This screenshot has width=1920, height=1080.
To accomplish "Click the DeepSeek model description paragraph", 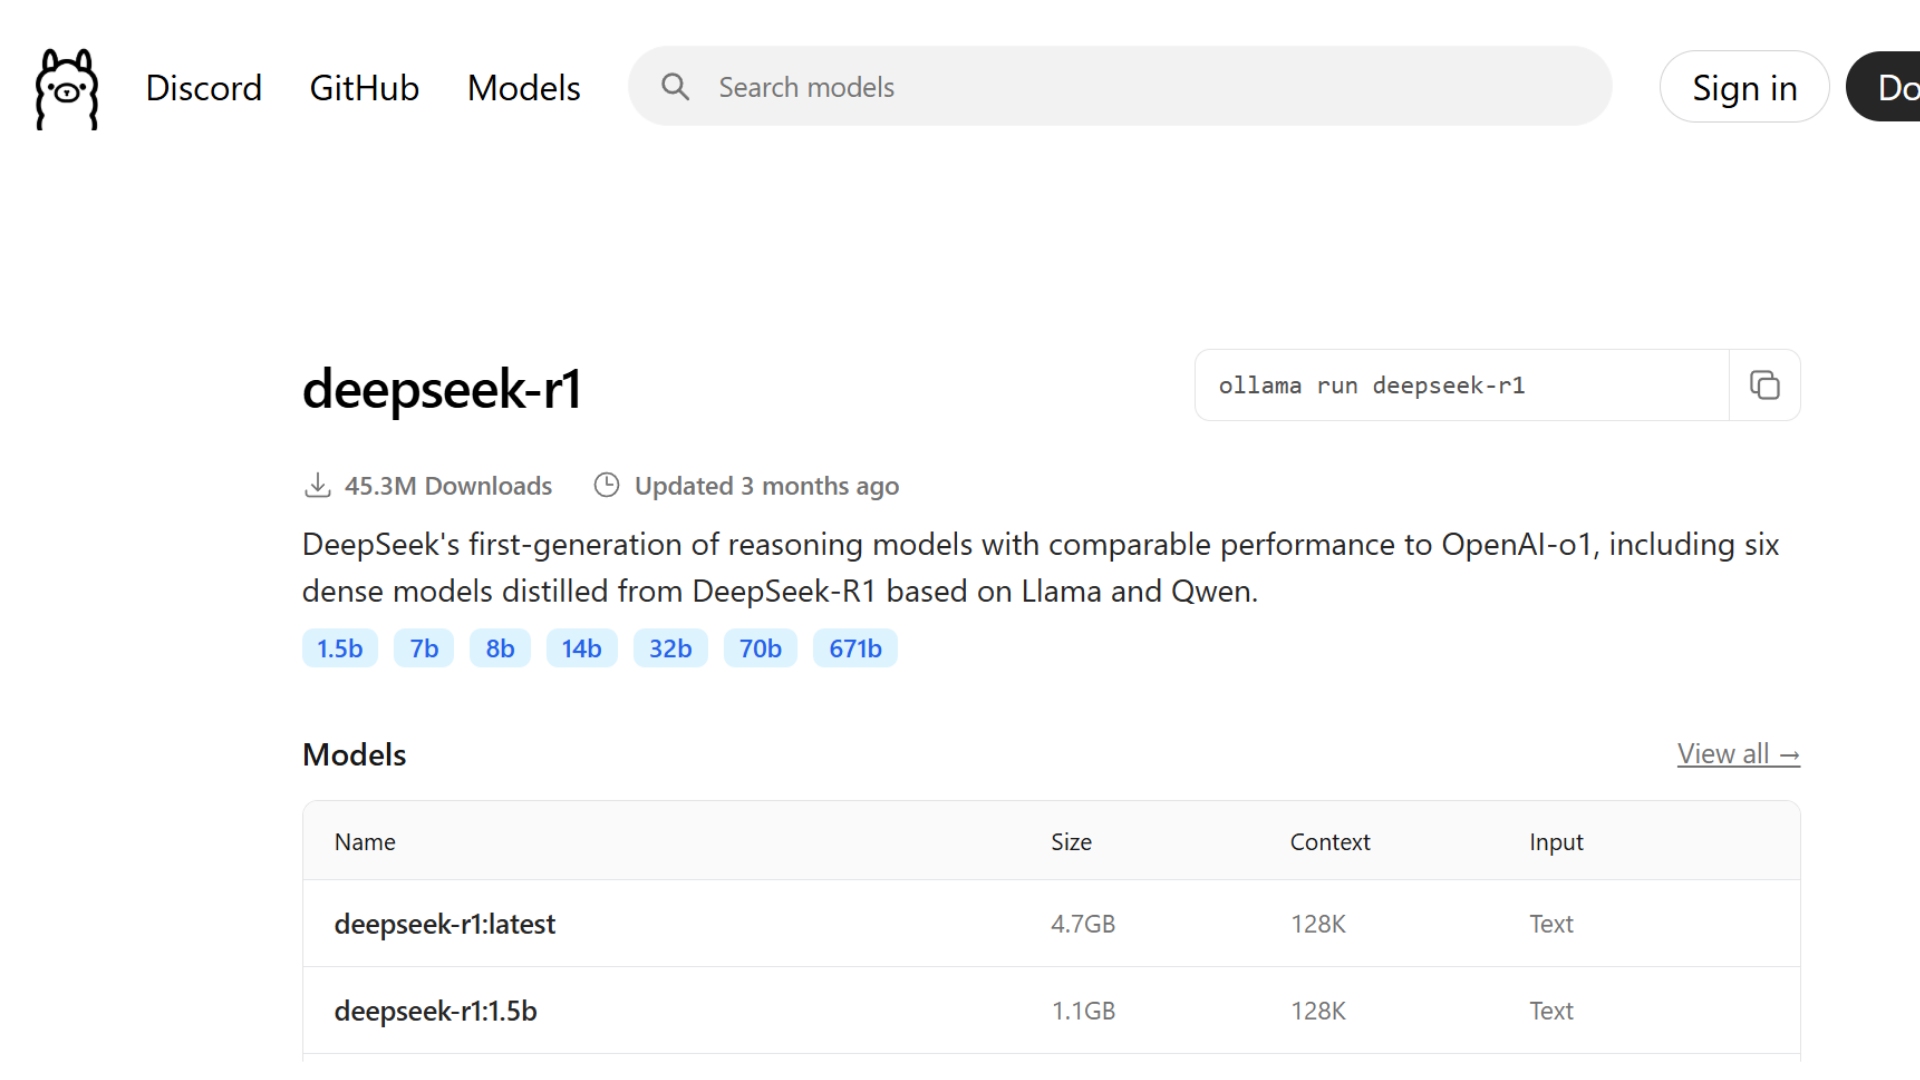I will pyautogui.click(x=1041, y=568).
